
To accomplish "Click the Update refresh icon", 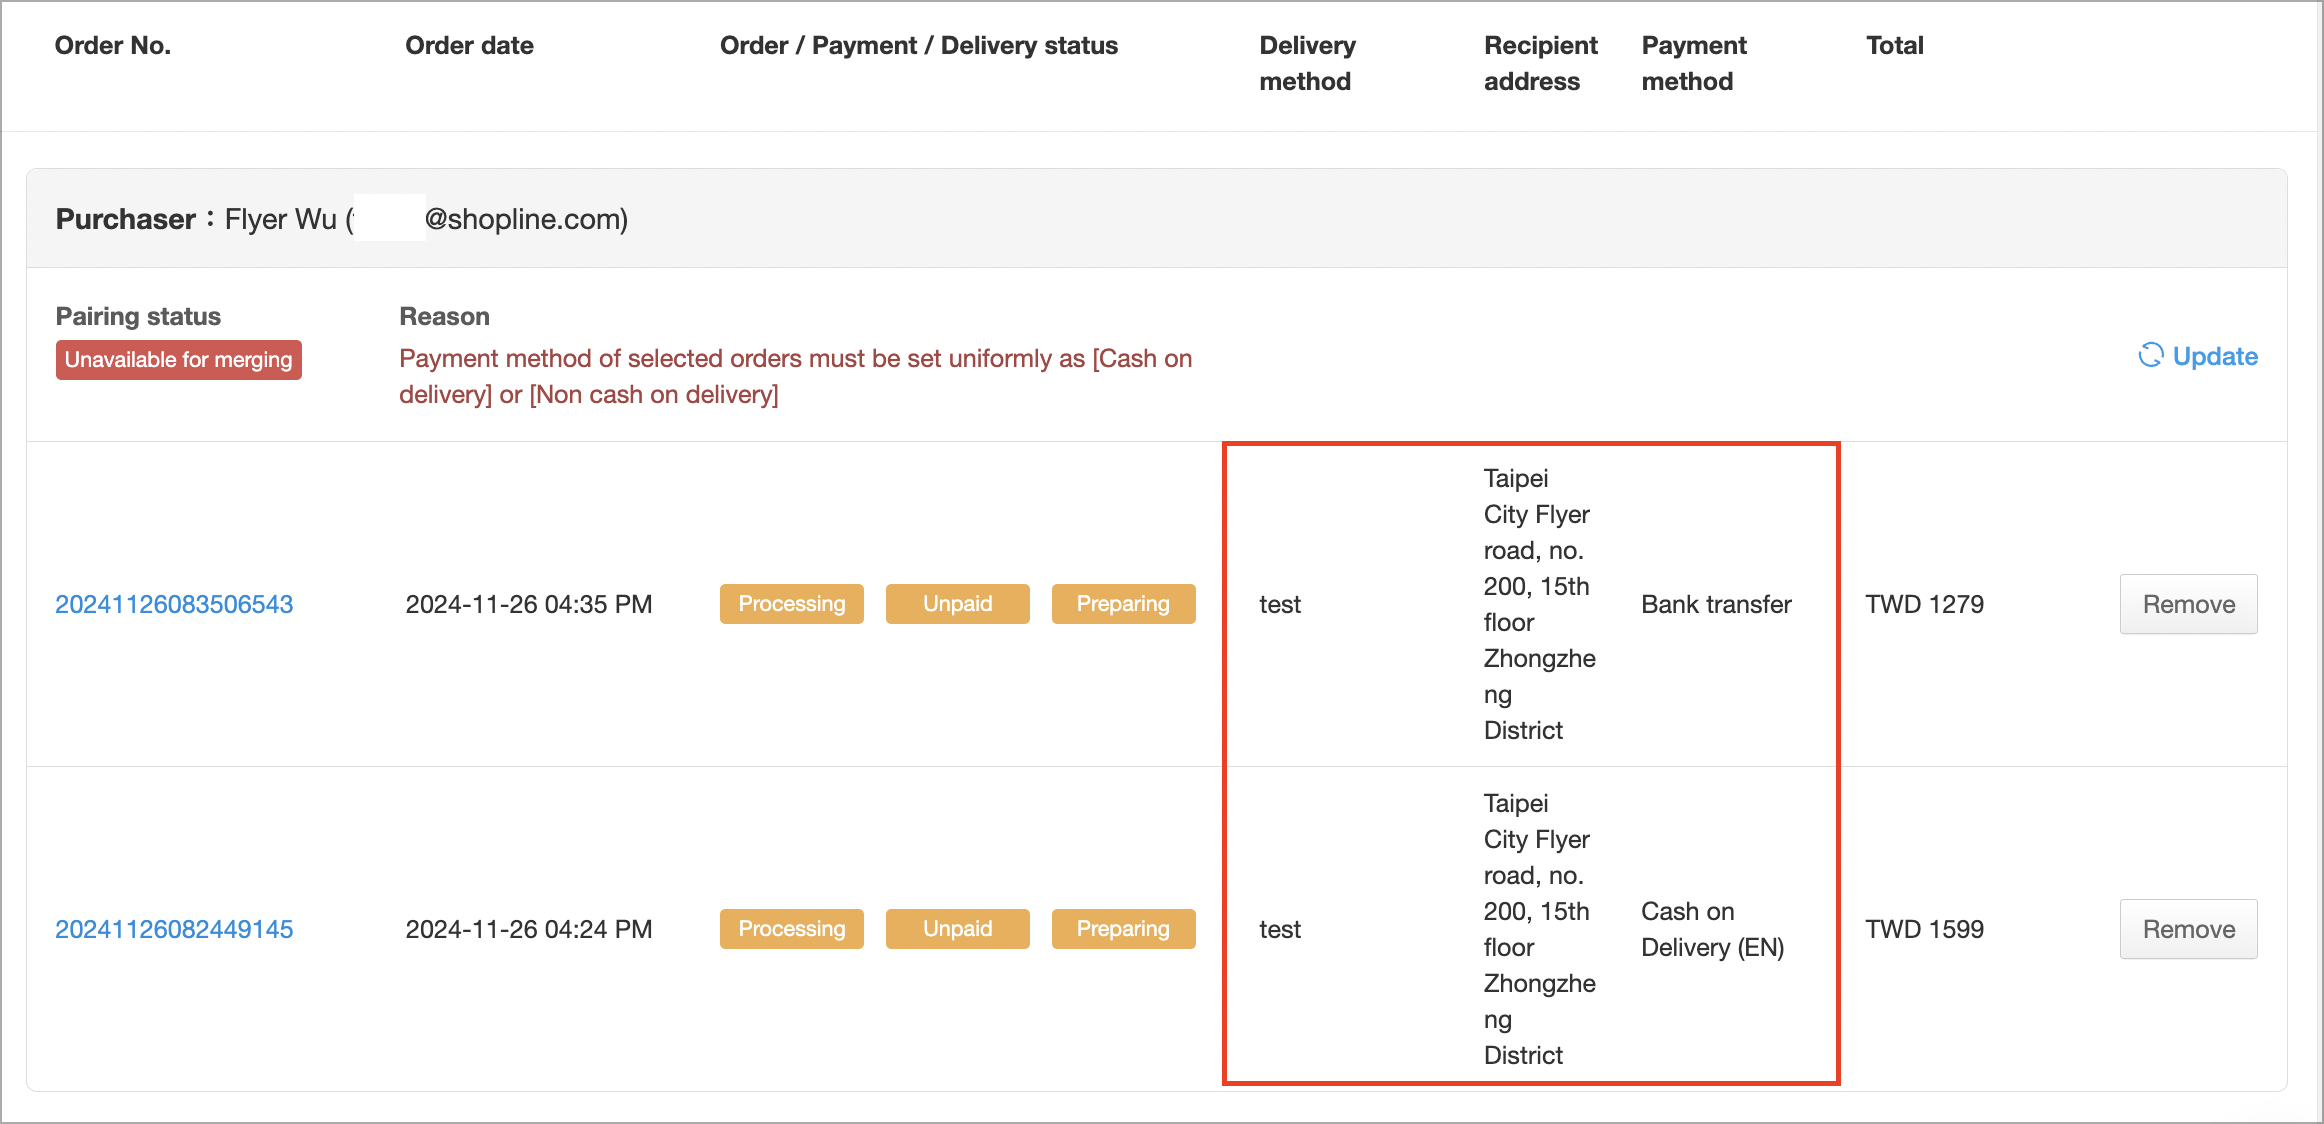I will 2150,356.
